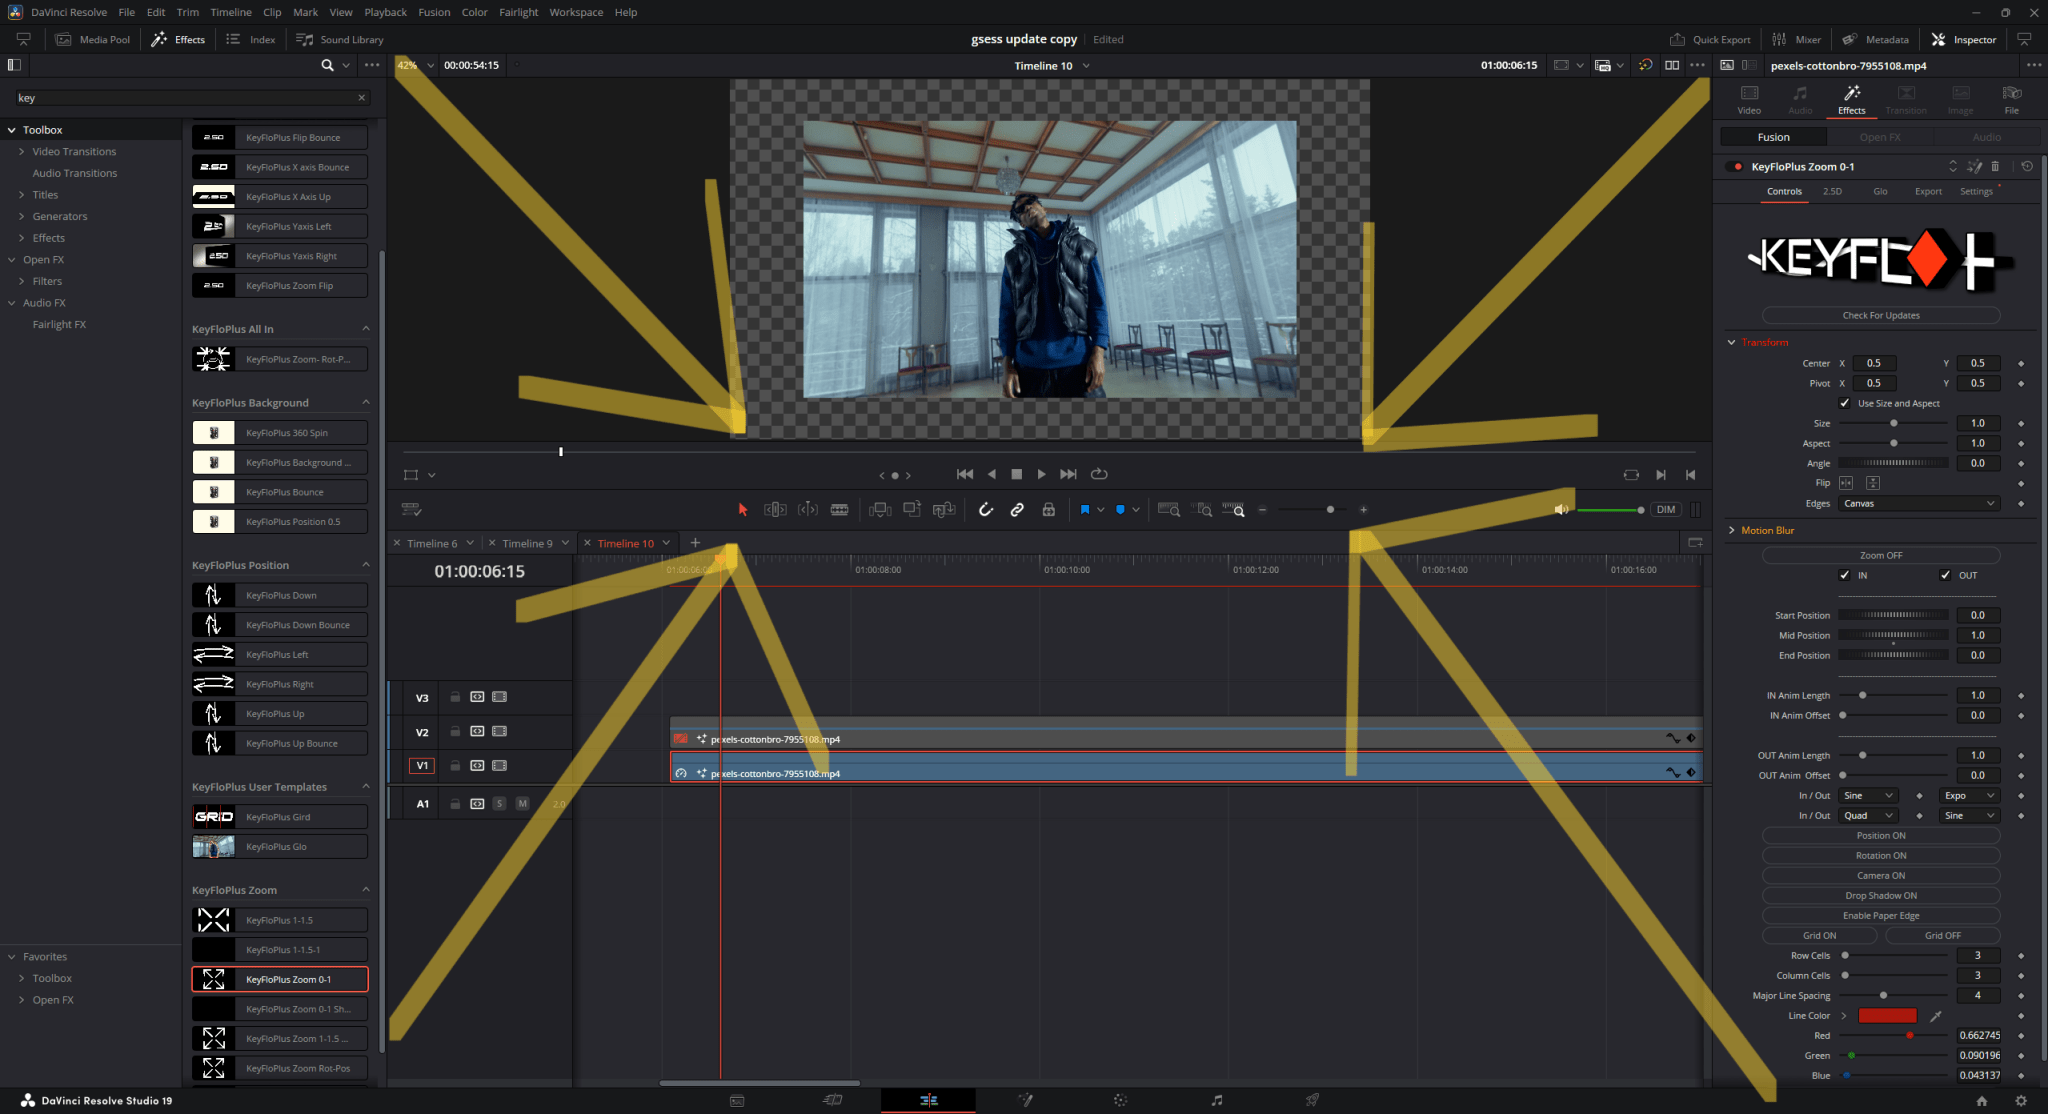Open the Quick Export dialog
The height and width of the screenshot is (1114, 2048).
point(1710,39)
